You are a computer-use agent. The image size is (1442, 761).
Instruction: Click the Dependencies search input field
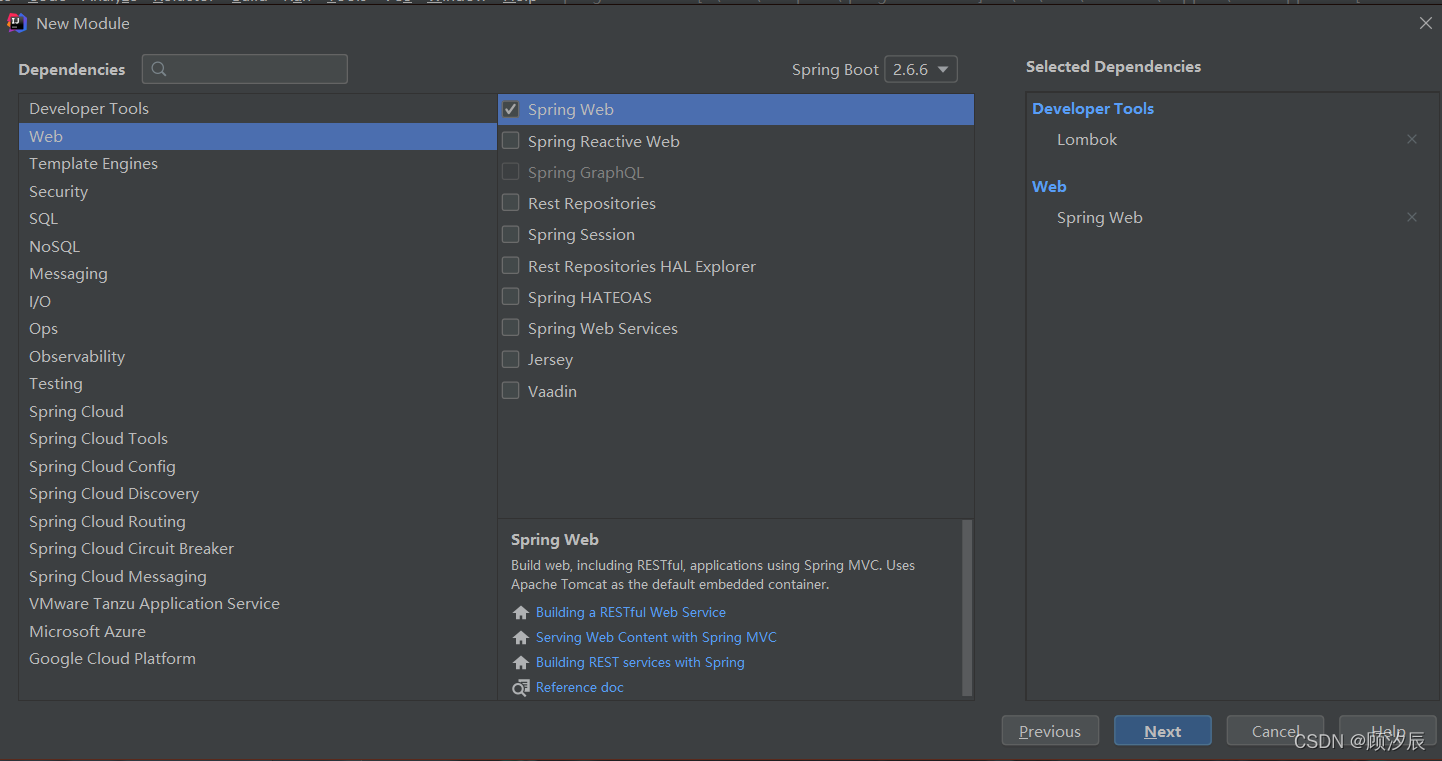coord(245,69)
